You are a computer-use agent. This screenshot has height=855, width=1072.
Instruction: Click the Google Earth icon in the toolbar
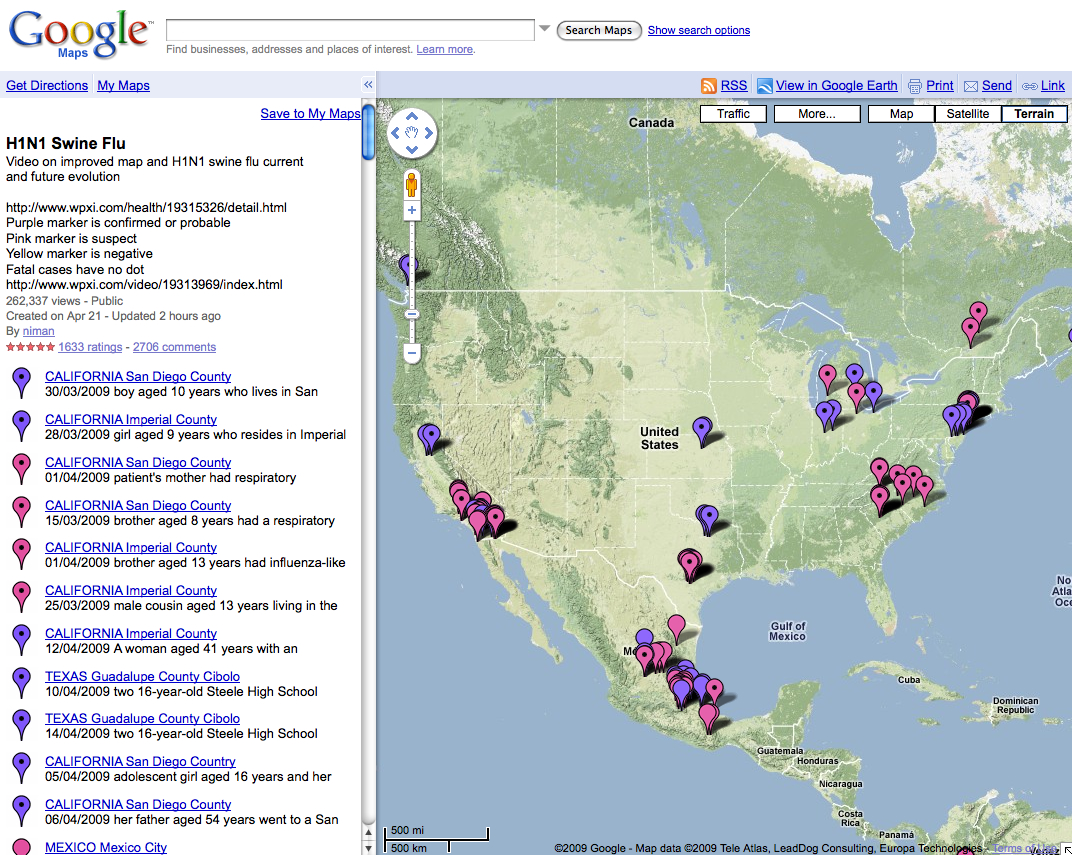pos(764,85)
